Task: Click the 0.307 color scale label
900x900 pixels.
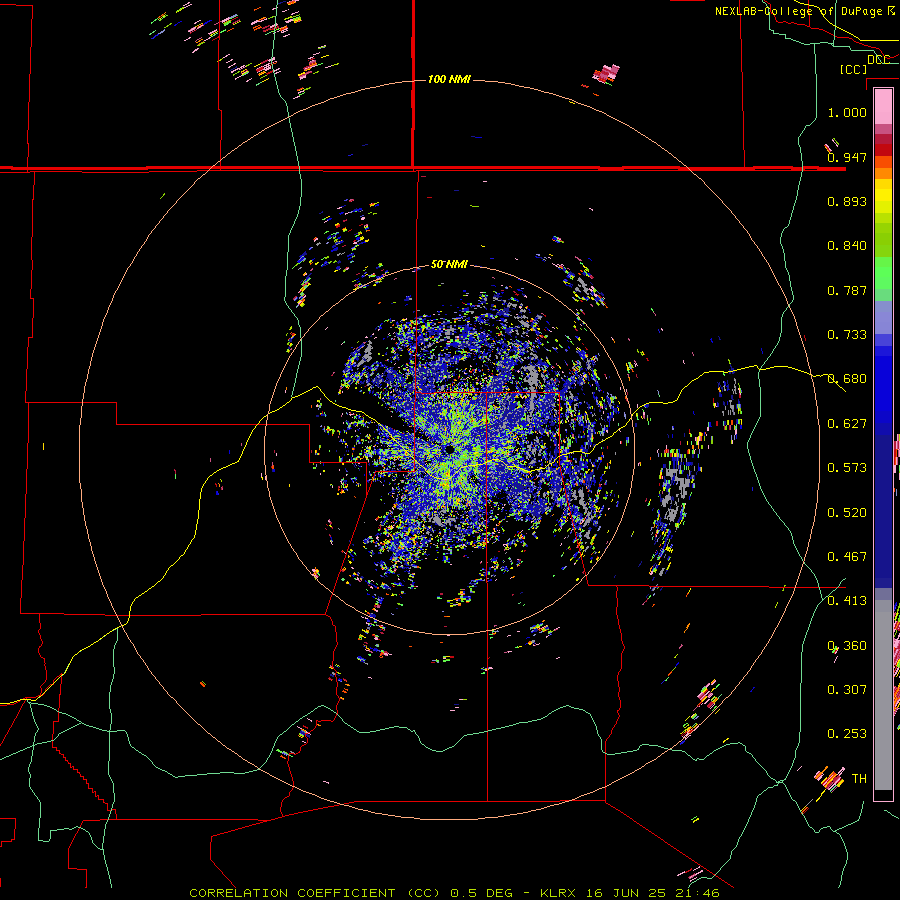Action: pos(847,690)
